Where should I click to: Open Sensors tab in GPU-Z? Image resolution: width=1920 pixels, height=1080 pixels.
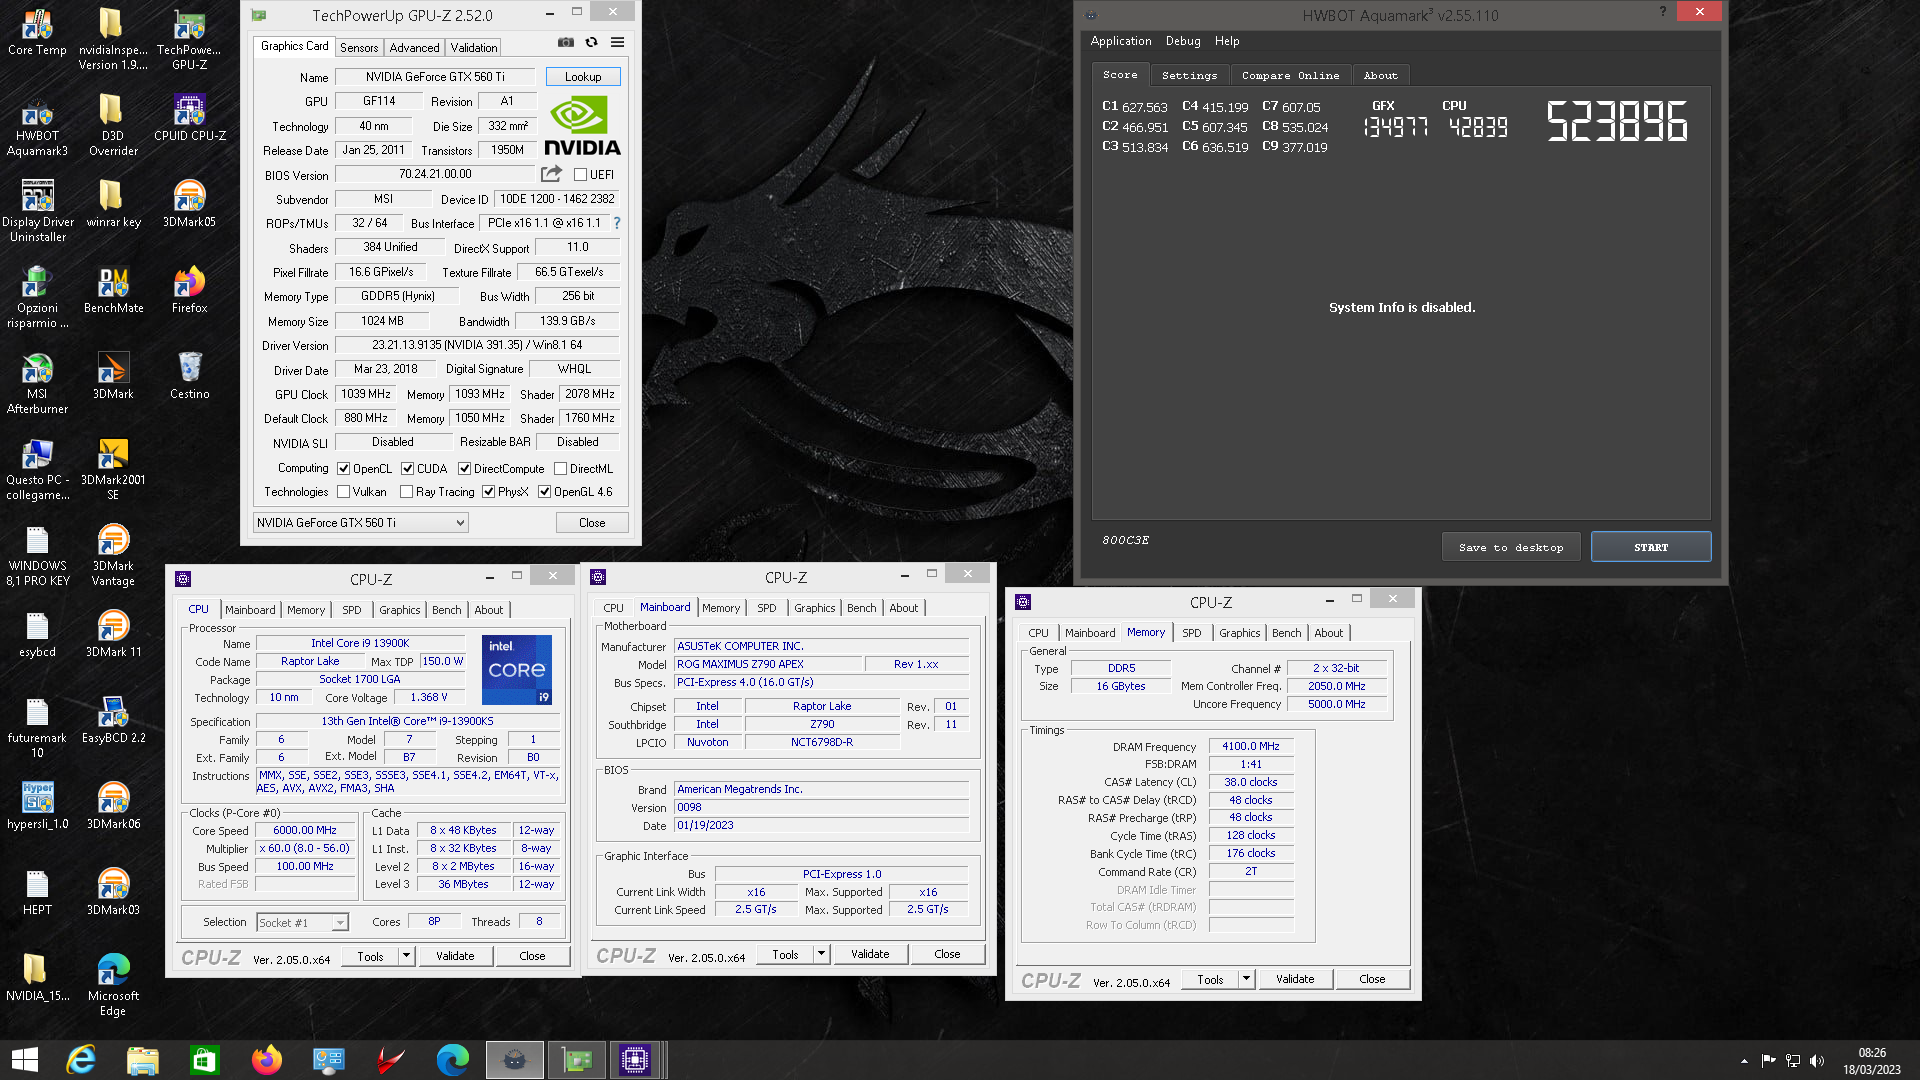tap(359, 47)
